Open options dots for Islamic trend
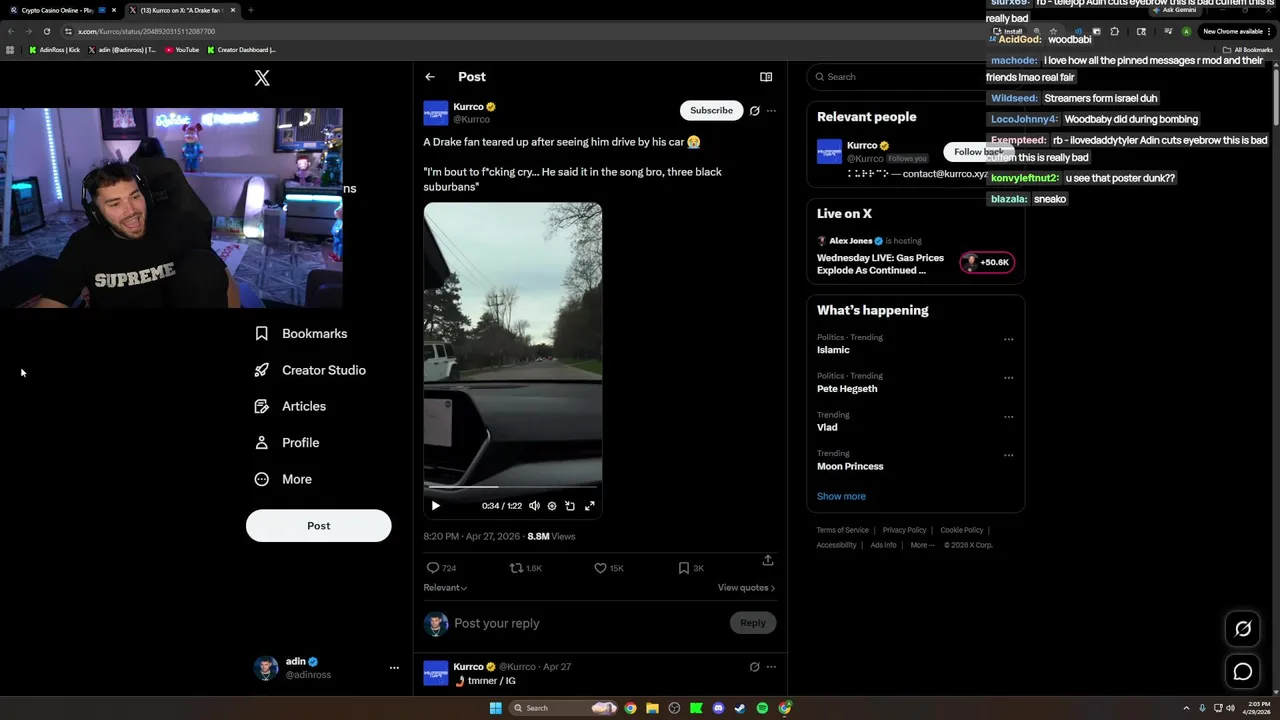 coord(1008,339)
